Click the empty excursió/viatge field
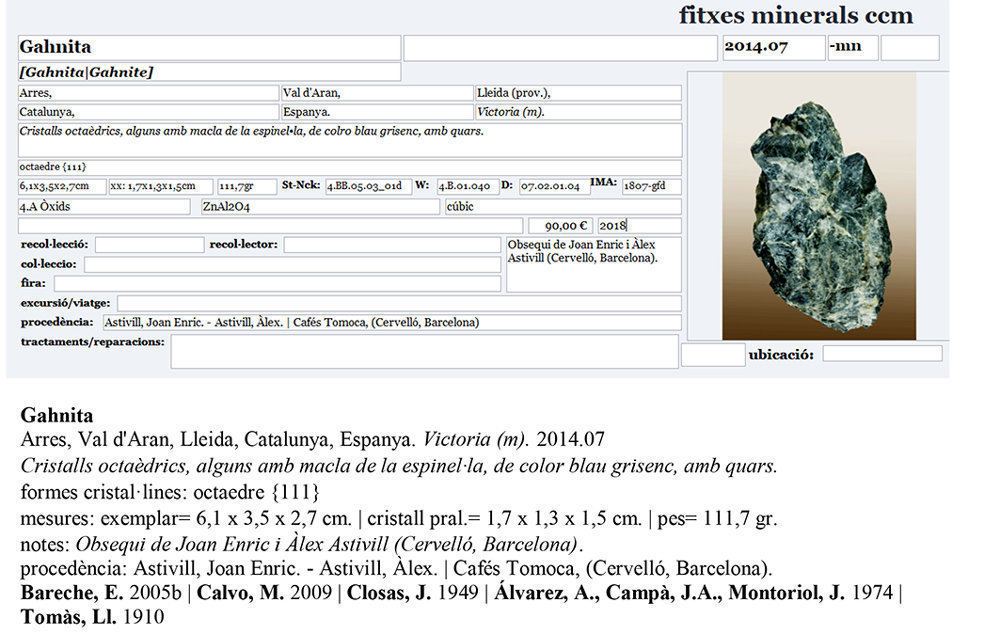The width and height of the screenshot is (1000, 634). pos(399,303)
